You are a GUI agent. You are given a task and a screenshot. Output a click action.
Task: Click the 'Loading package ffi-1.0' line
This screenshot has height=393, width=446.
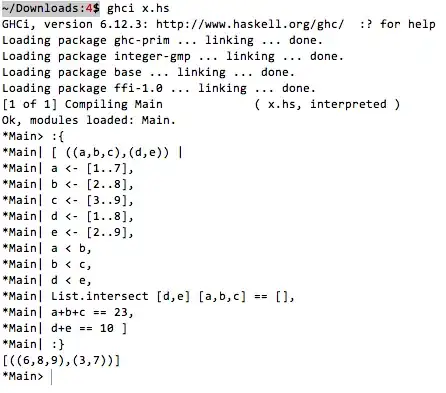(x=159, y=88)
